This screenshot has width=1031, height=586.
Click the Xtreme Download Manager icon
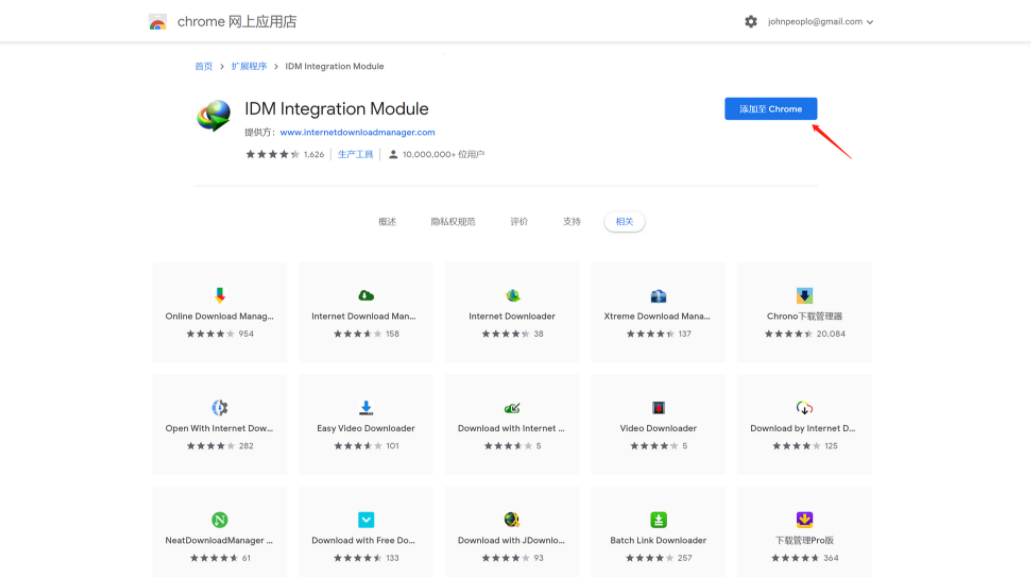(x=658, y=295)
